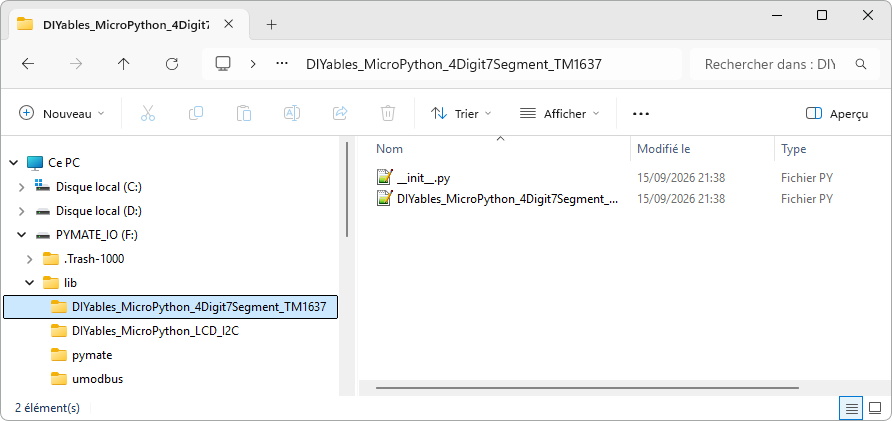Click the navigation pane vertical scrollbar
The height and width of the screenshot is (421, 892).
pos(346,189)
